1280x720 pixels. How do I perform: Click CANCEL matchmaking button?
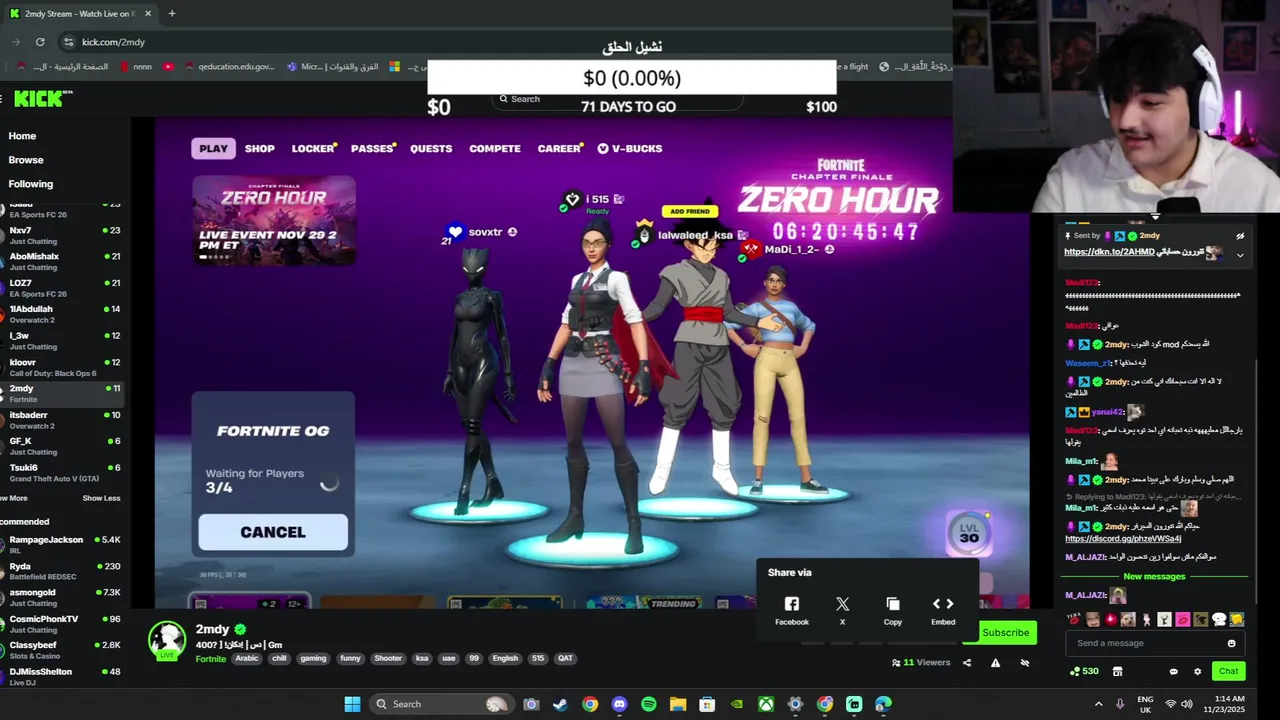(x=273, y=532)
